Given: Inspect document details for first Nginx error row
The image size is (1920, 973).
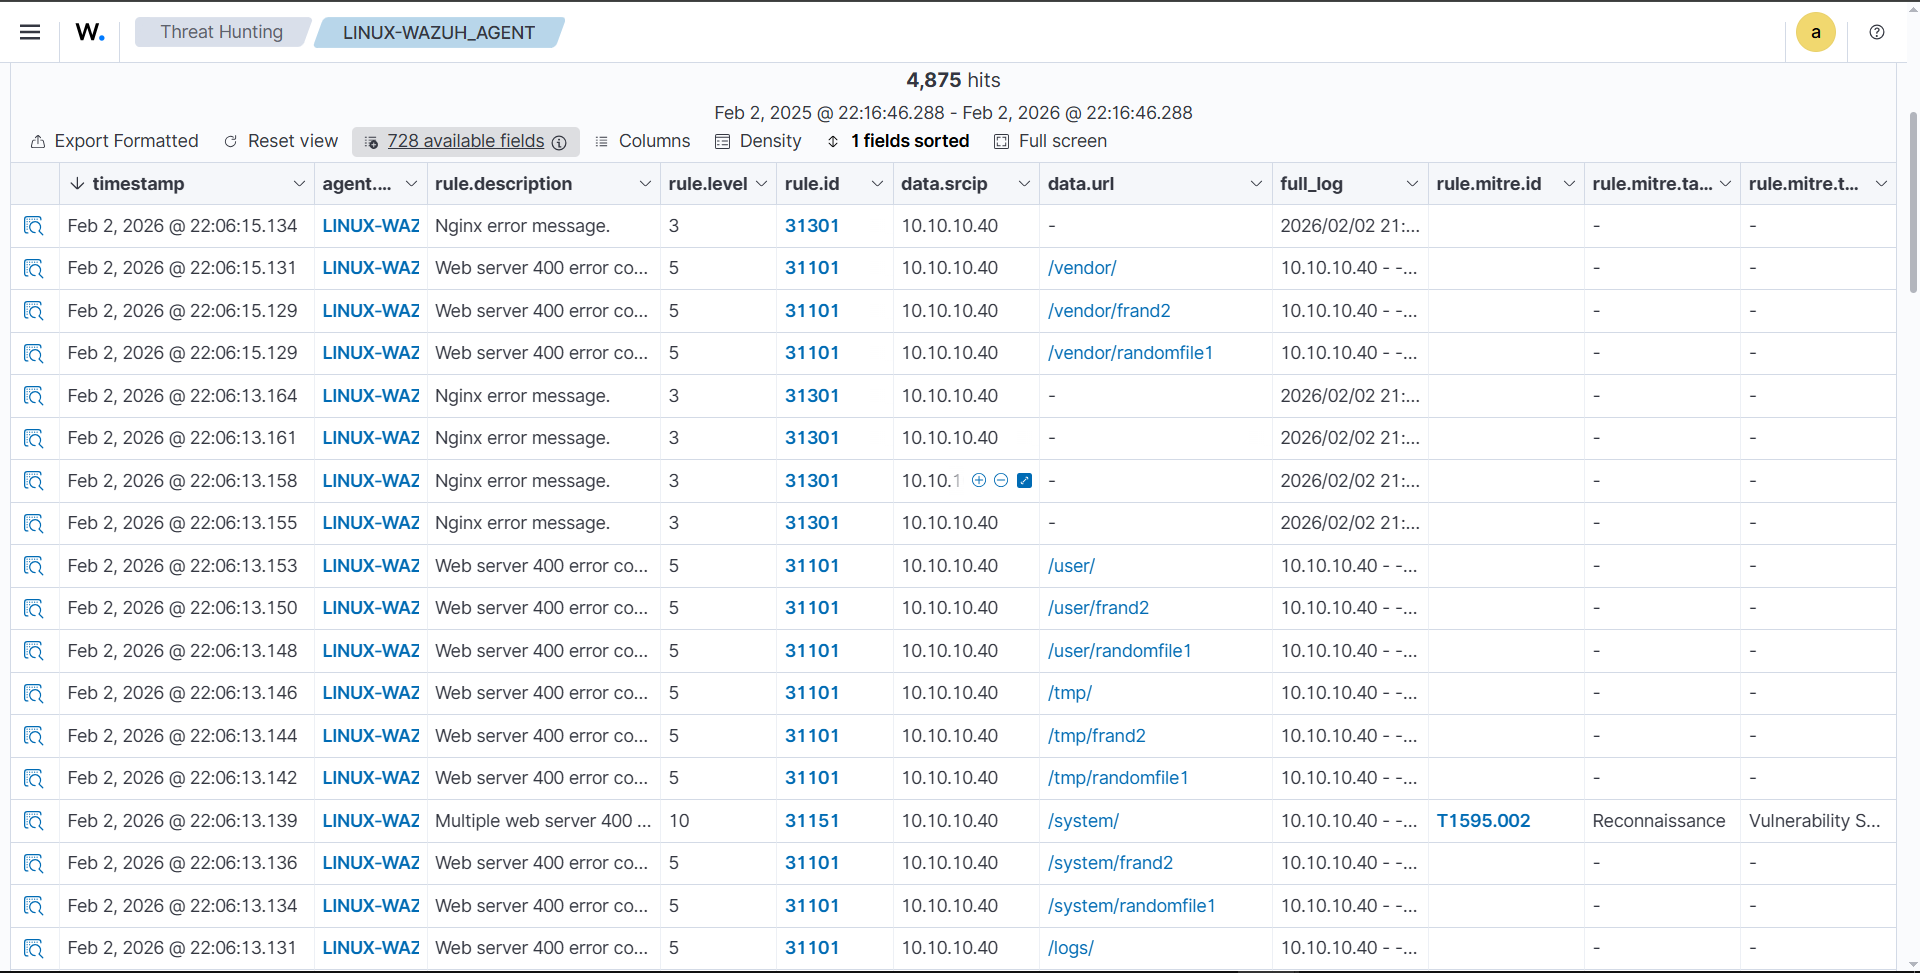Looking at the screenshot, I should click(x=34, y=226).
